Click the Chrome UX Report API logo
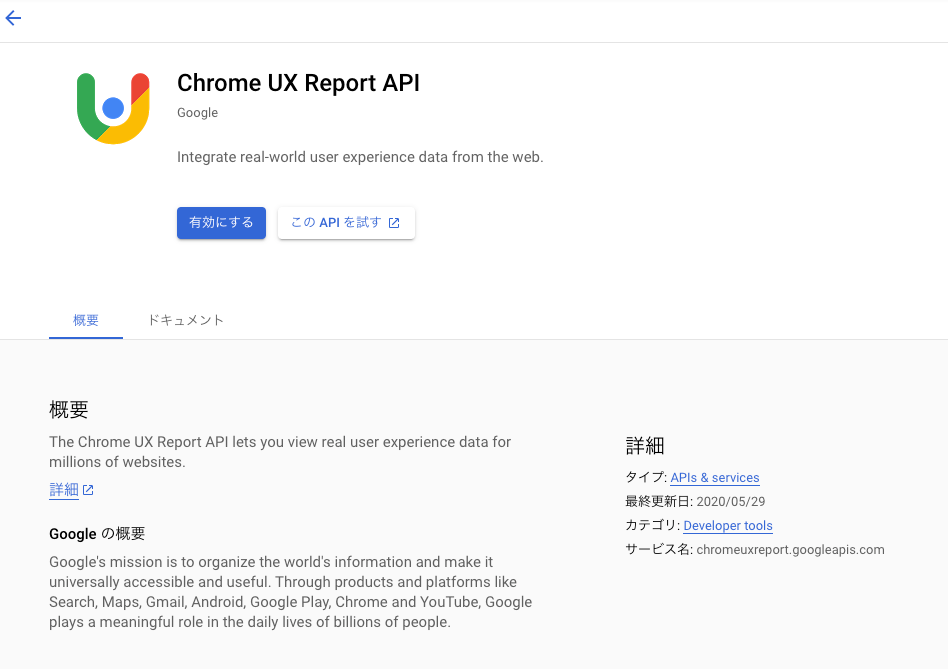This screenshot has height=669, width=948. (113, 109)
